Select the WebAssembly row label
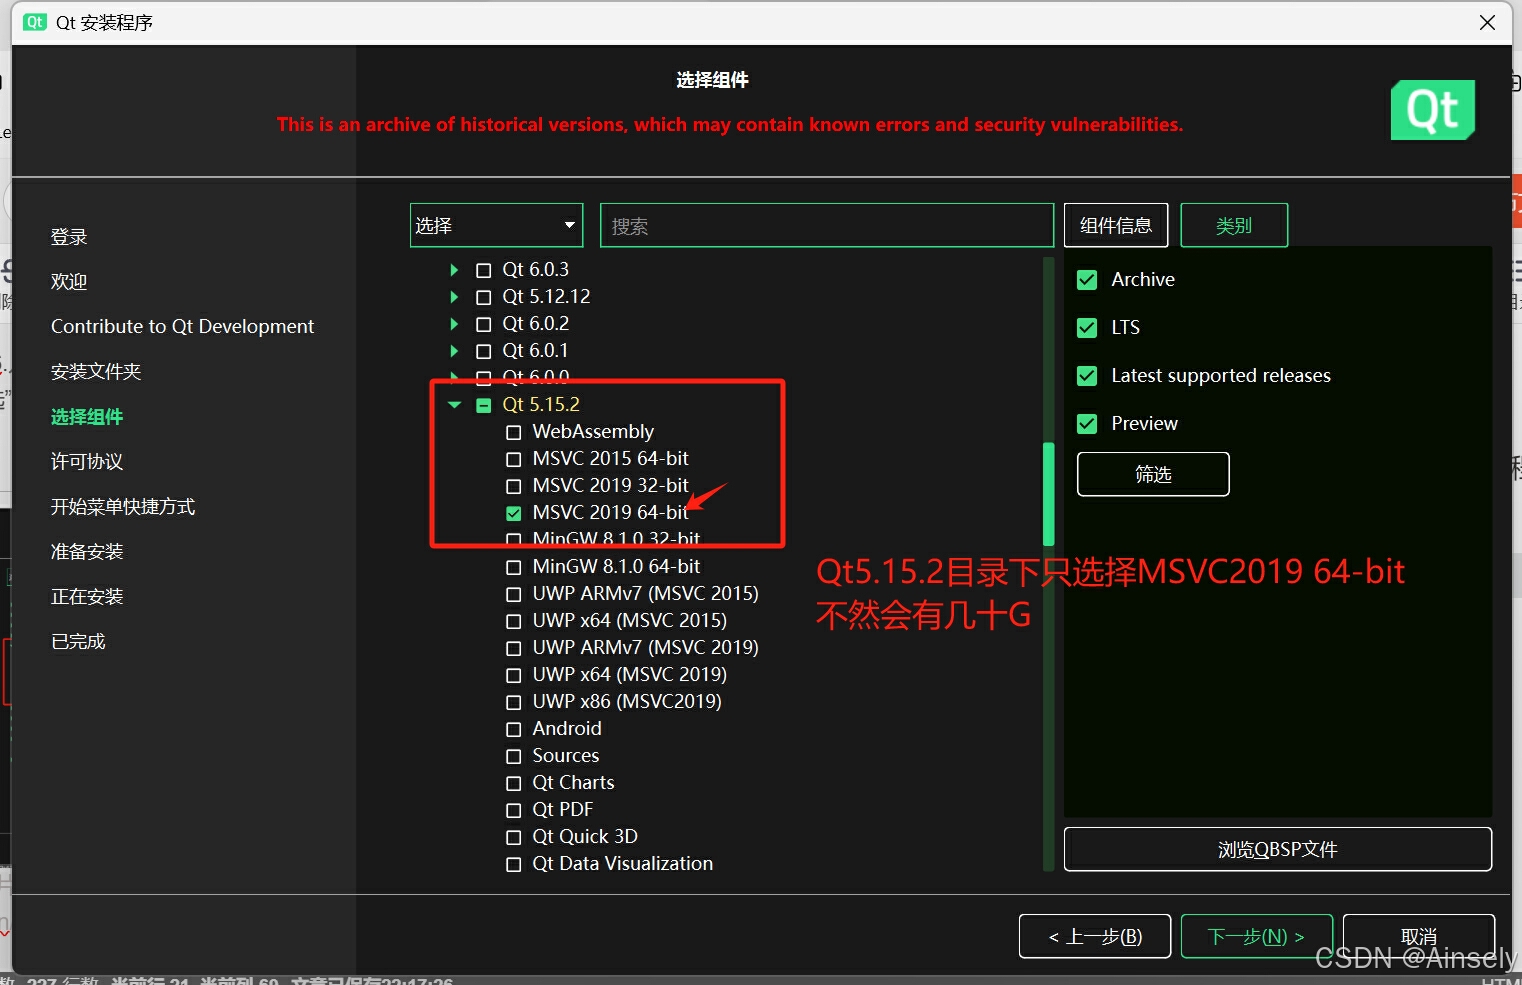The height and width of the screenshot is (985, 1522). (593, 432)
